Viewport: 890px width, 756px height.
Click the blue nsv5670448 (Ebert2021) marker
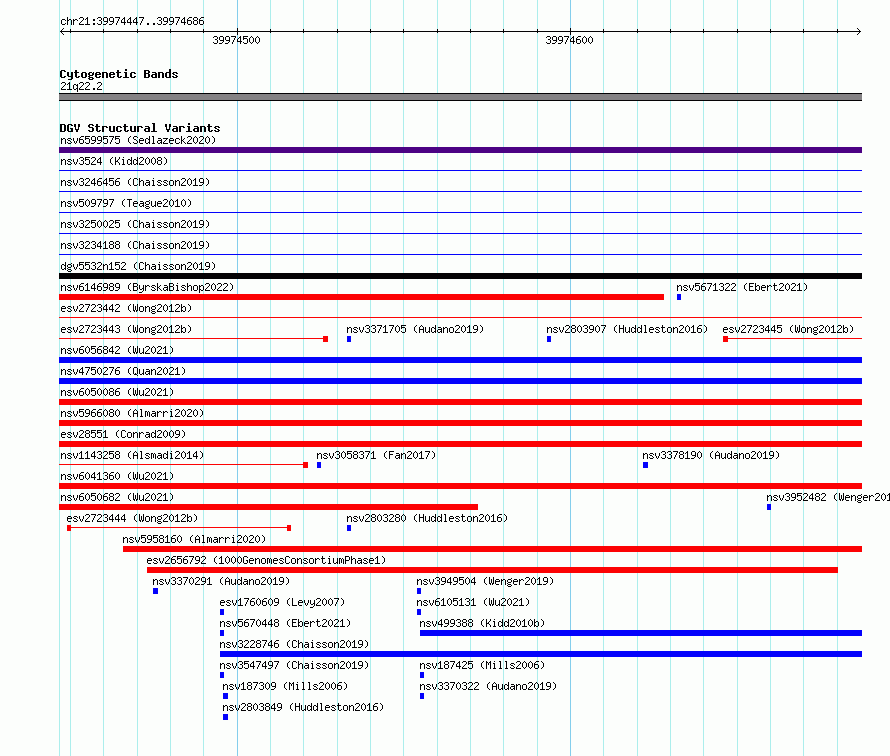[x=222, y=633]
